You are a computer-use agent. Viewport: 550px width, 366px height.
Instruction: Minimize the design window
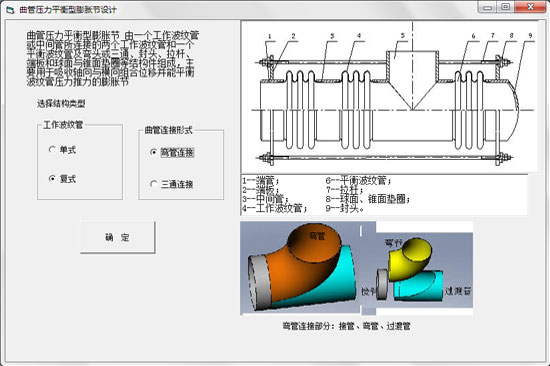pyautogui.click(x=488, y=7)
